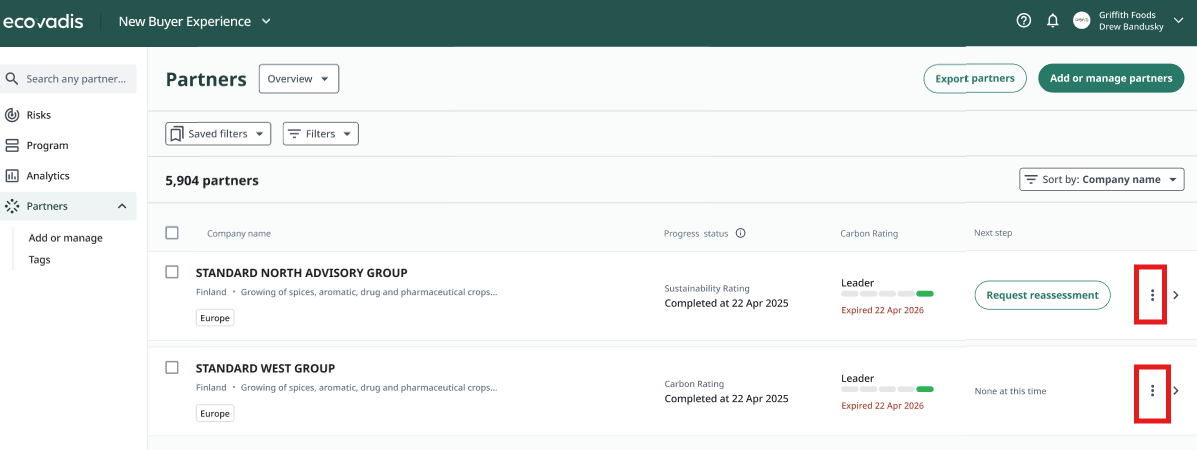Click Carbon Rating status for STANDARD WEST GROUP
1197x450 pixels.
point(694,384)
